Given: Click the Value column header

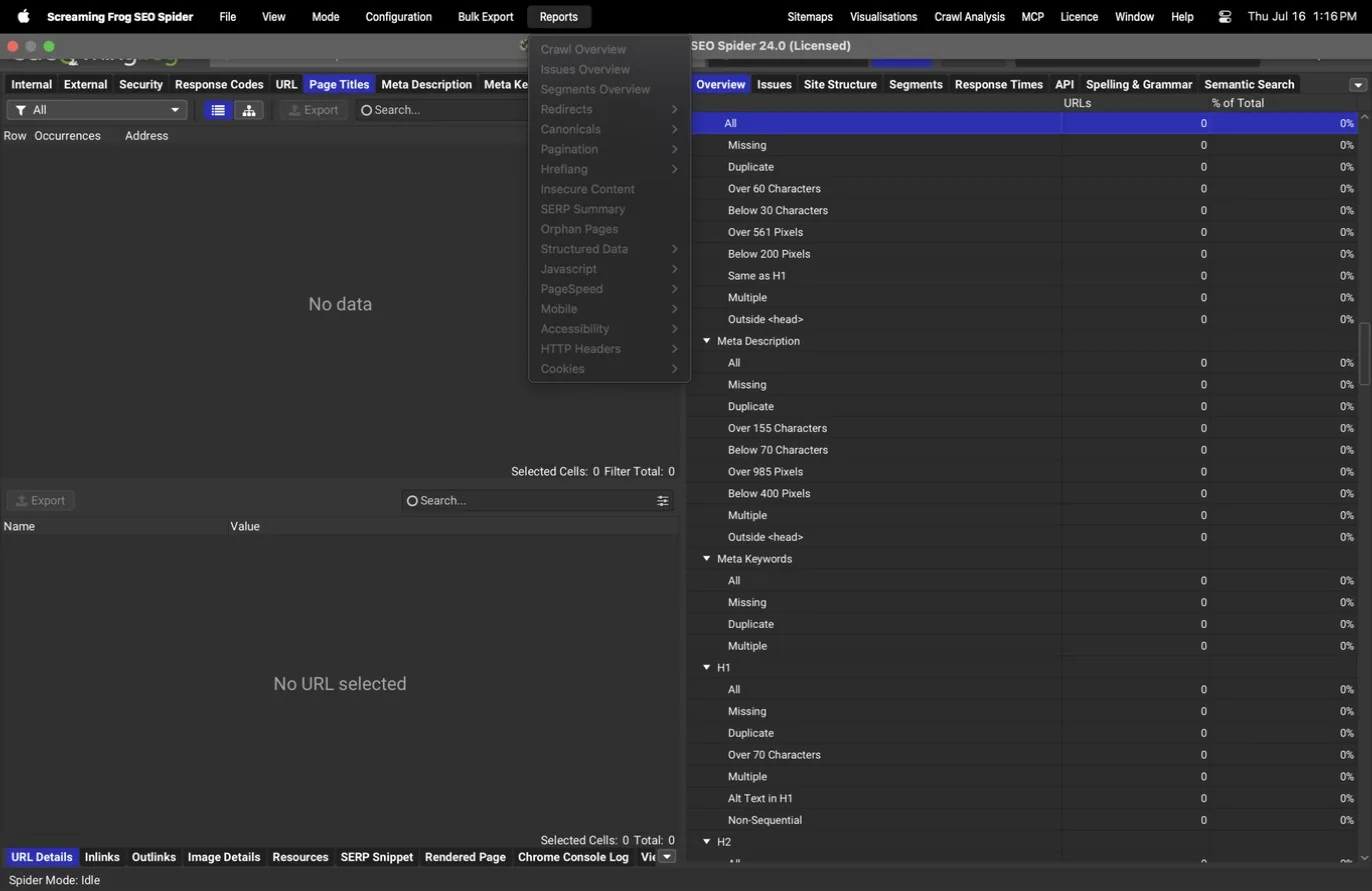Looking at the screenshot, I should coord(245,527).
